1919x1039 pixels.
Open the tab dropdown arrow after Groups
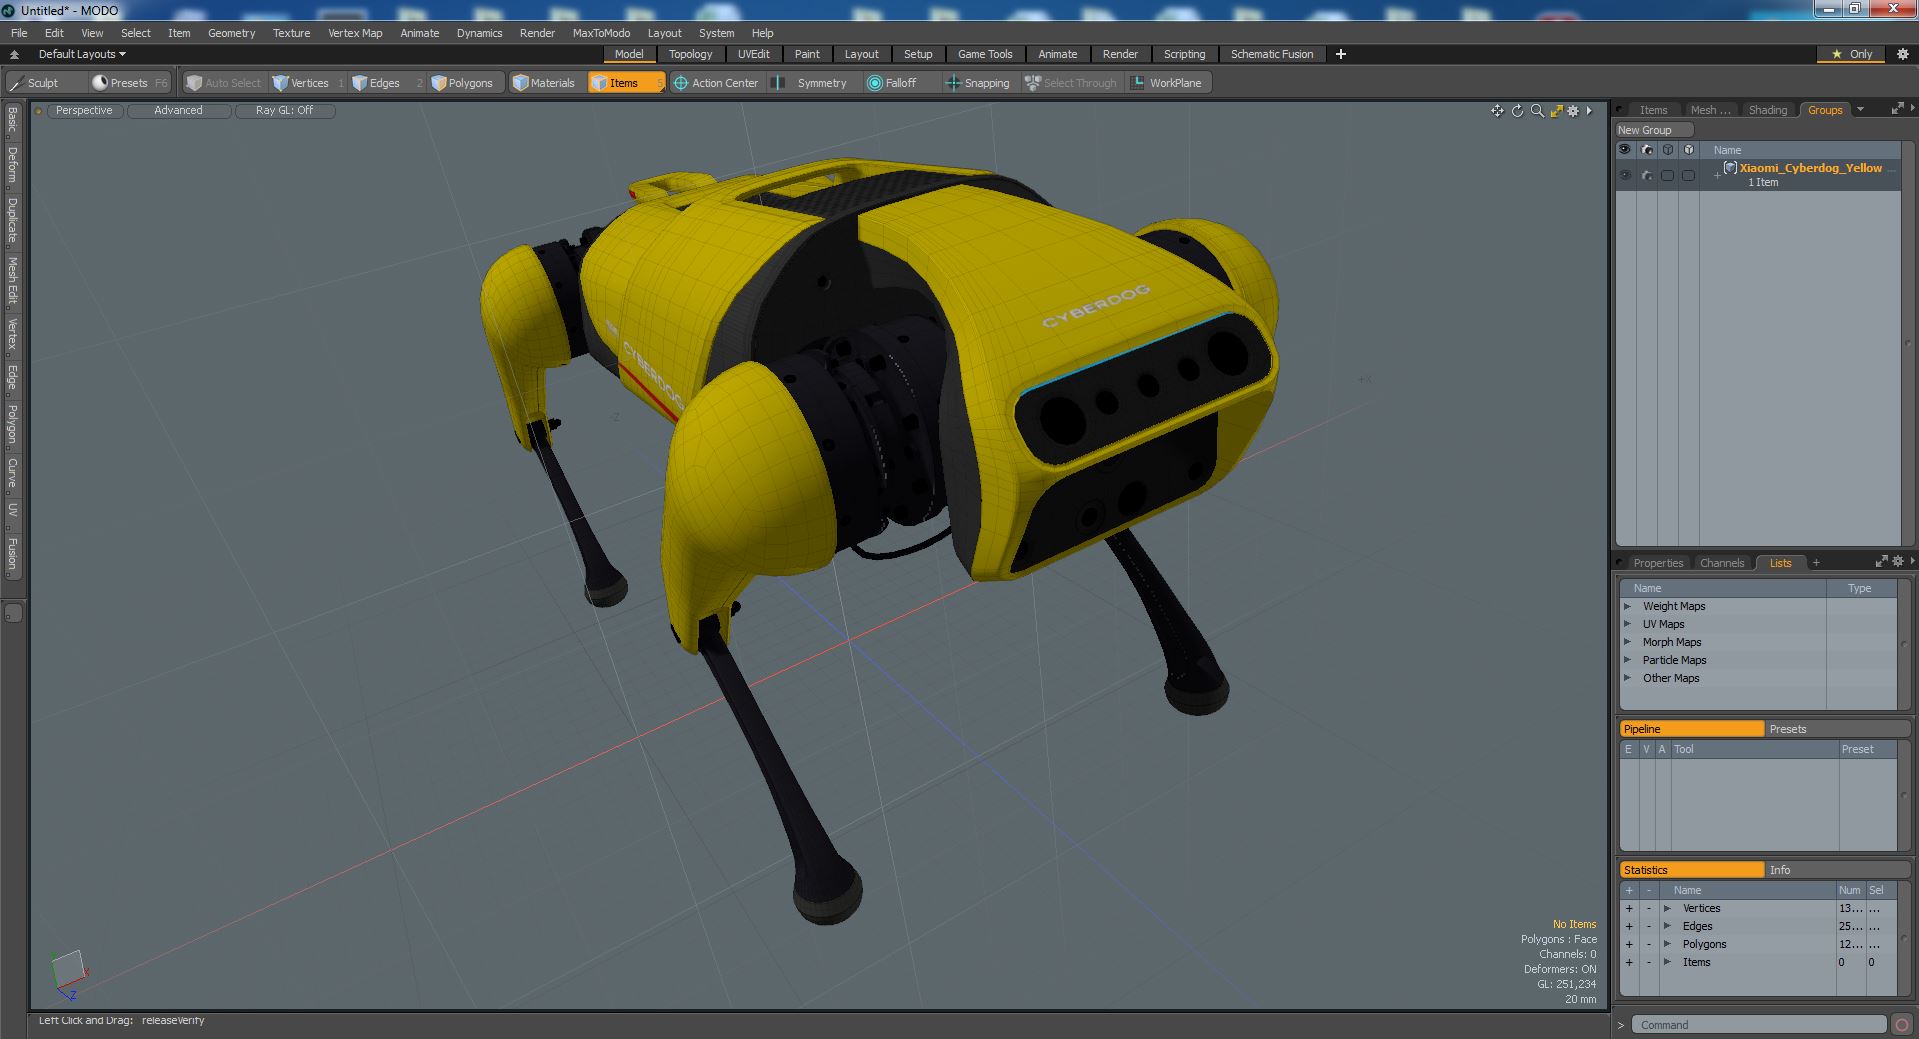click(x=1860, y=110)
